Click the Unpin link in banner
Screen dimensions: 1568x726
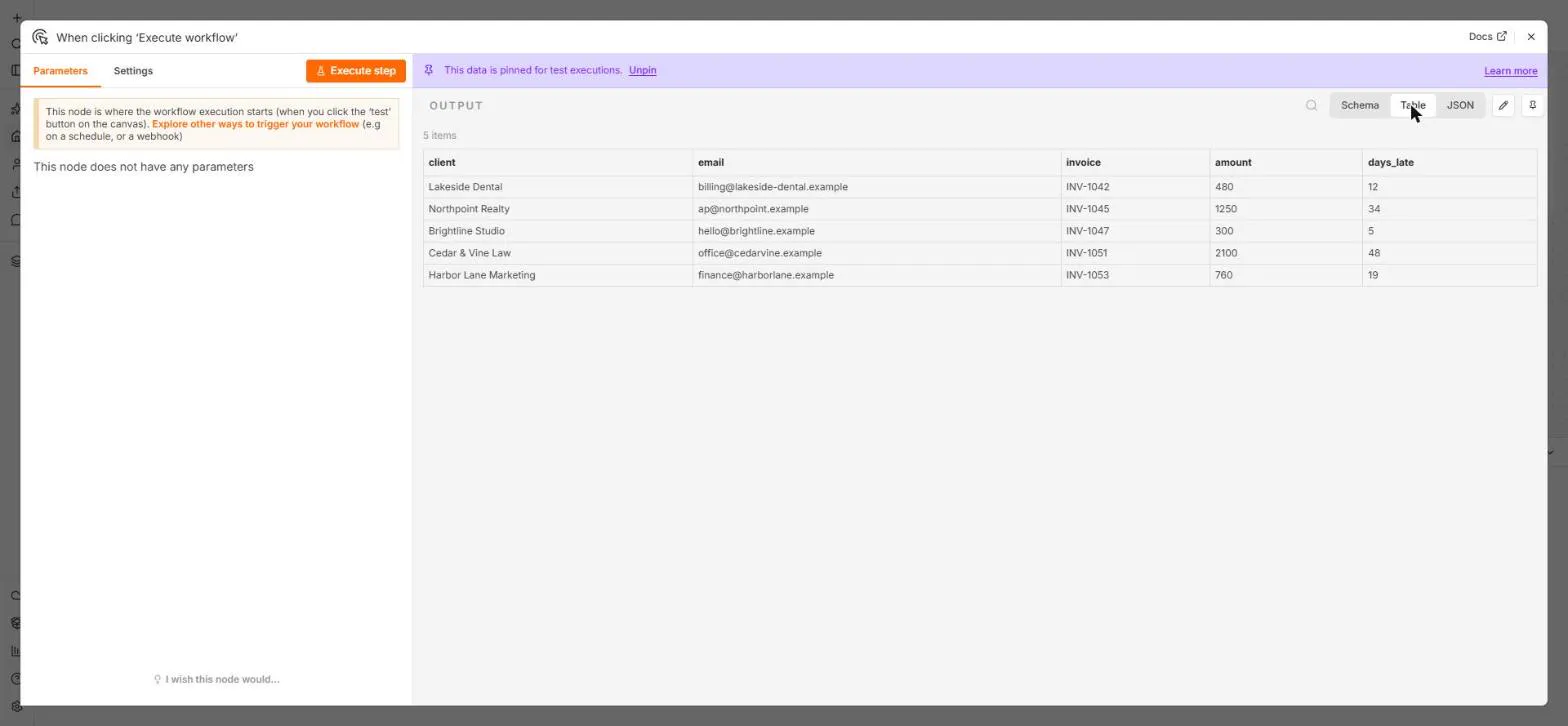(x=642, y=70)
